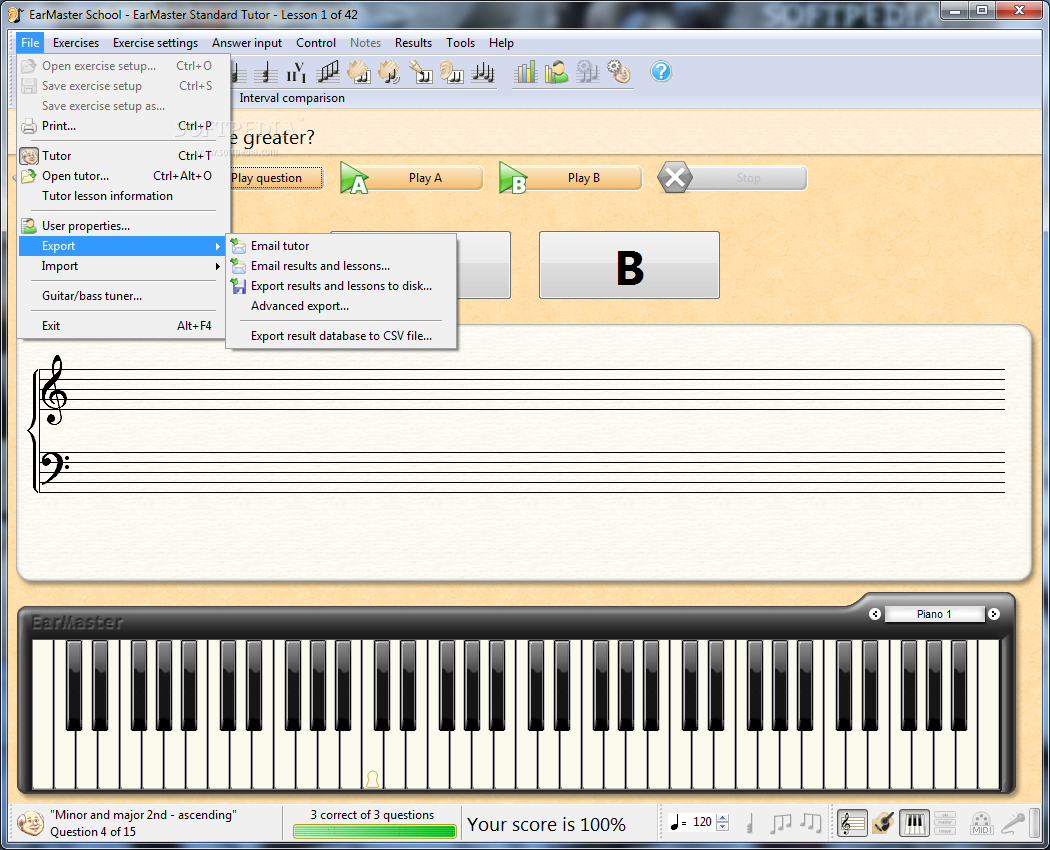Click the Email tutor envelope icon
The height and width of the screenshot is (850, 1050).
pyautogui.click(x=238, y=246)
